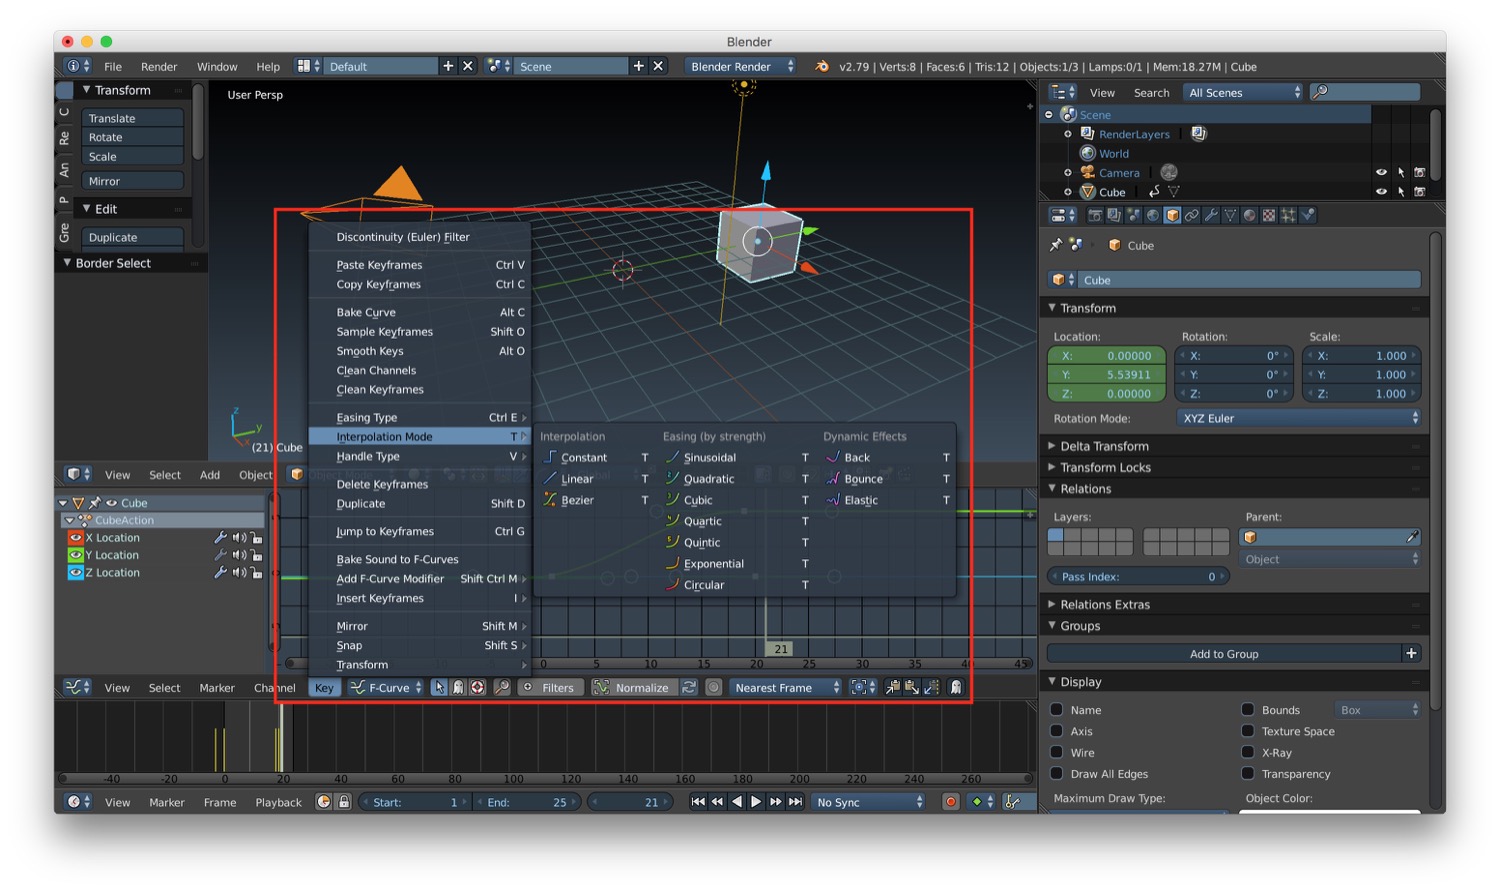Click the ghost icon next to pivot dropdown
The width and height of the screenshot is (1500, 891).
click(956, 688)
